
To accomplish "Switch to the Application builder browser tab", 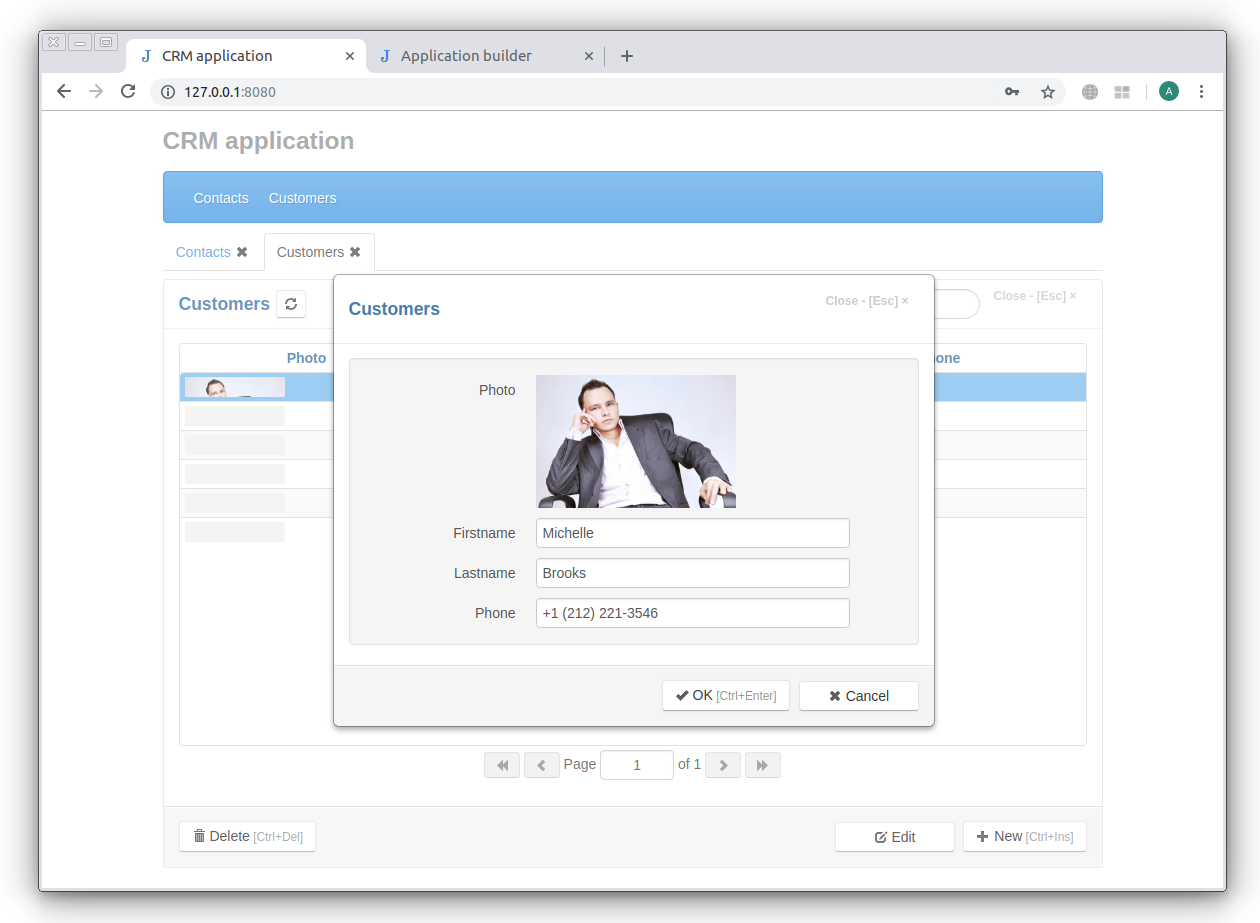I will 466,56.
